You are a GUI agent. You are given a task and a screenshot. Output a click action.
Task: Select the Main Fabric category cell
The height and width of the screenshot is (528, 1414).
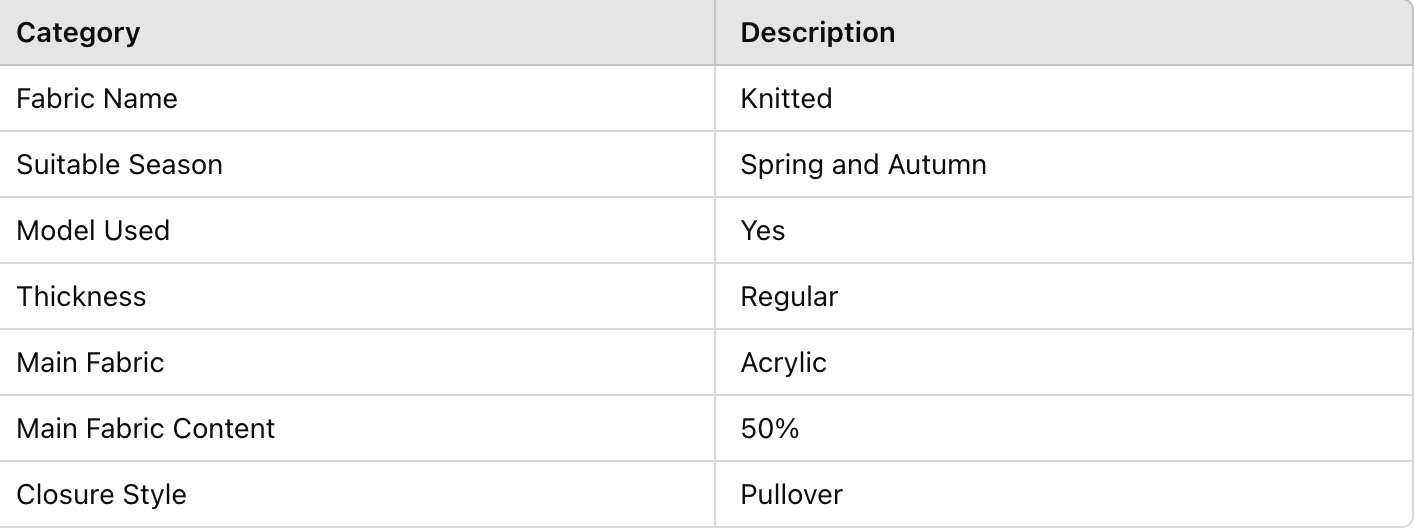(90, 362)
